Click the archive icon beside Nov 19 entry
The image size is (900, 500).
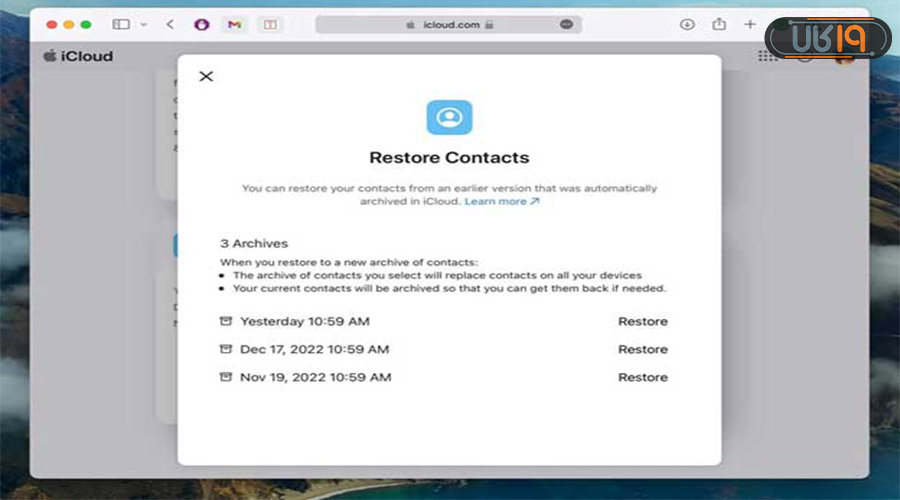(226, 378)
